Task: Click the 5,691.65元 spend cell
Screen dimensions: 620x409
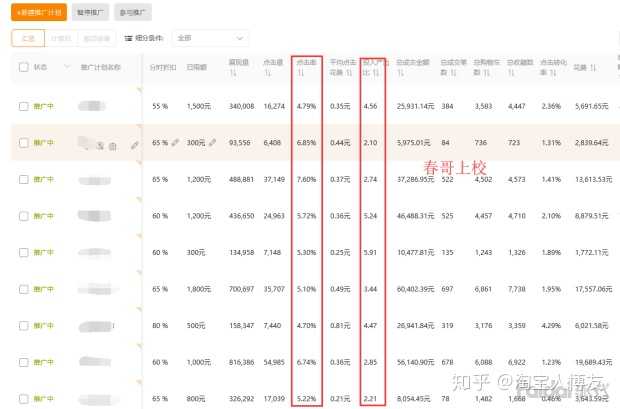Action: (x=592, y=106)
